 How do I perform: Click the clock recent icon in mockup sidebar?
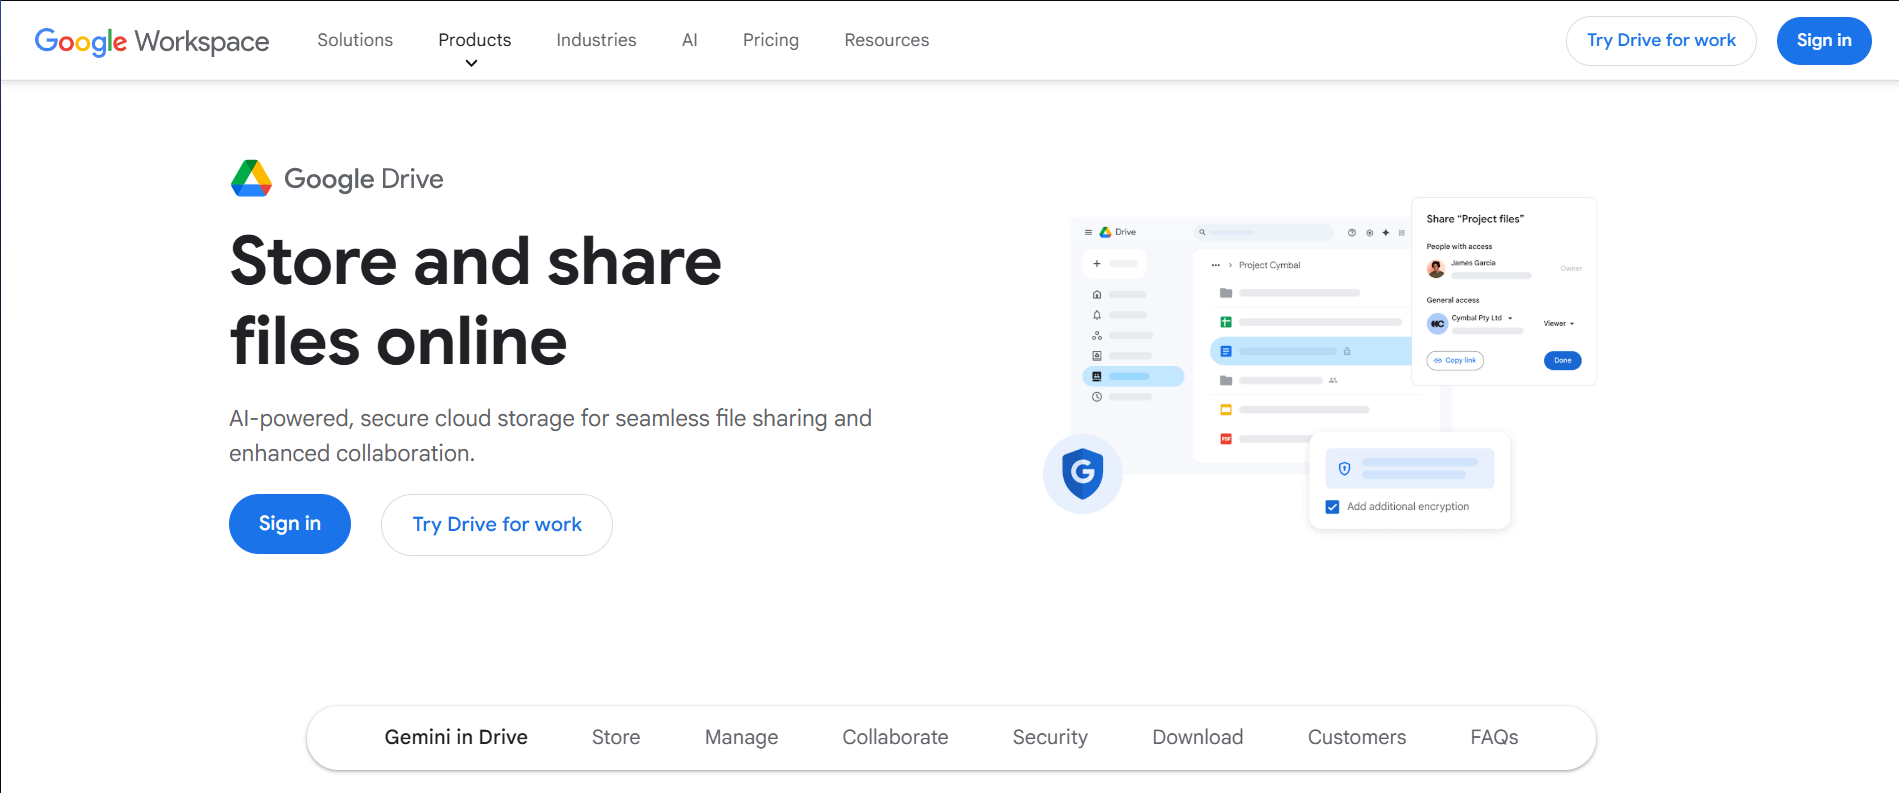pyautogui.click(x=1097, y=397)
